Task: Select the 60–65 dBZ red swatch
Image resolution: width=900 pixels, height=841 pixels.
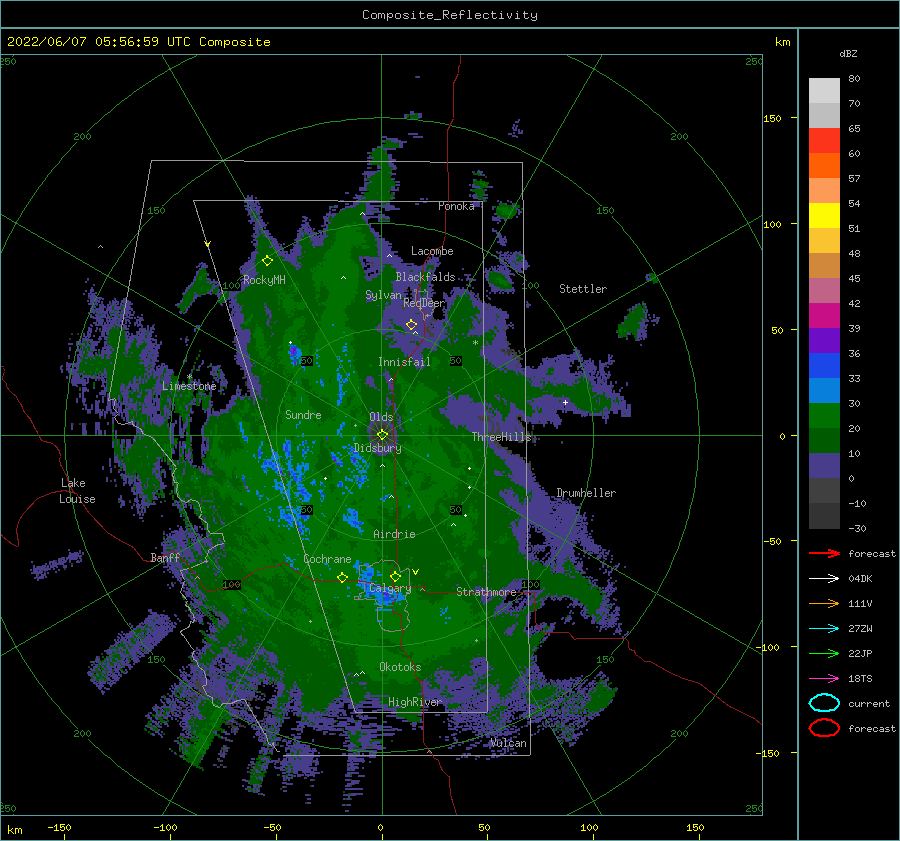Action: point(824,141)
